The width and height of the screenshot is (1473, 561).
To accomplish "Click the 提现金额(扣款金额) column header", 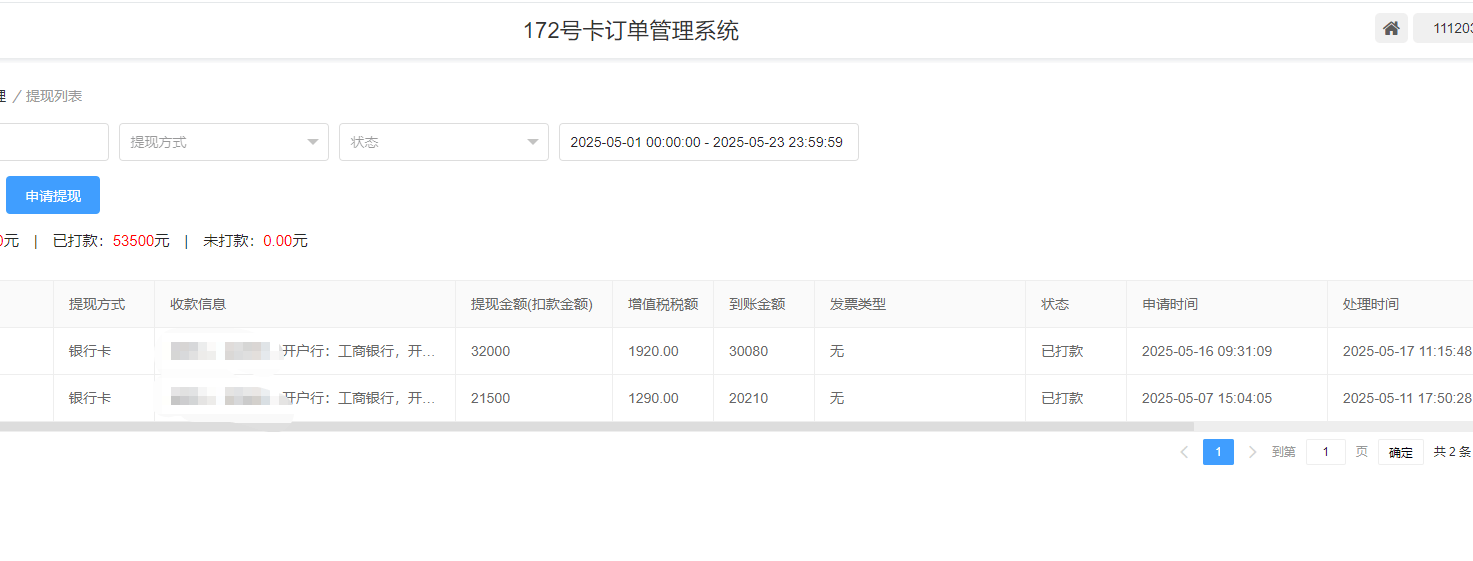I will point(532,304).
